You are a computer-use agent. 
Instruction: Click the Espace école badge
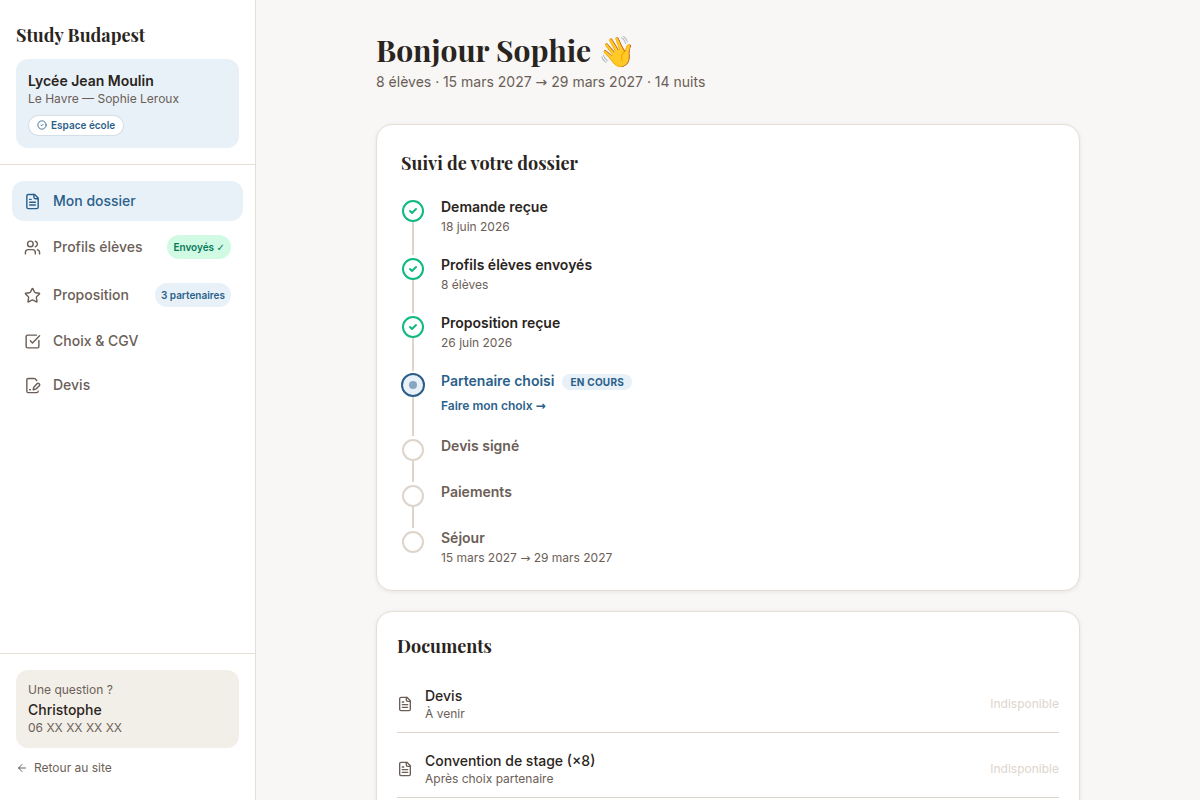pos(76,125)
